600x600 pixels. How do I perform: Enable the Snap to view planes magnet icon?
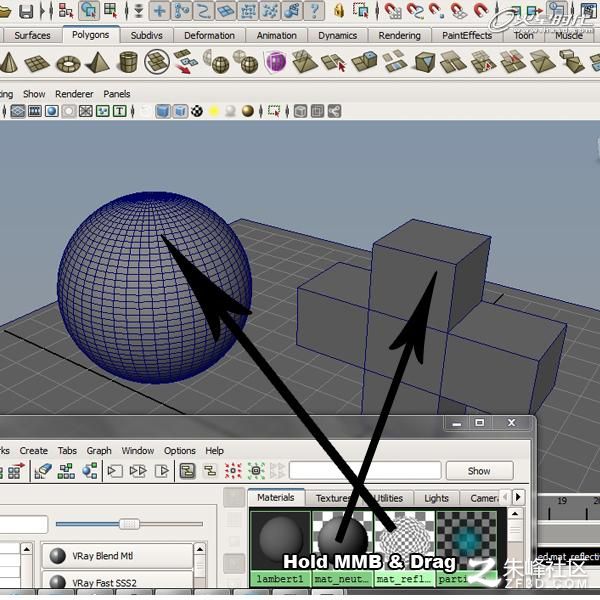tap(459, 11)
